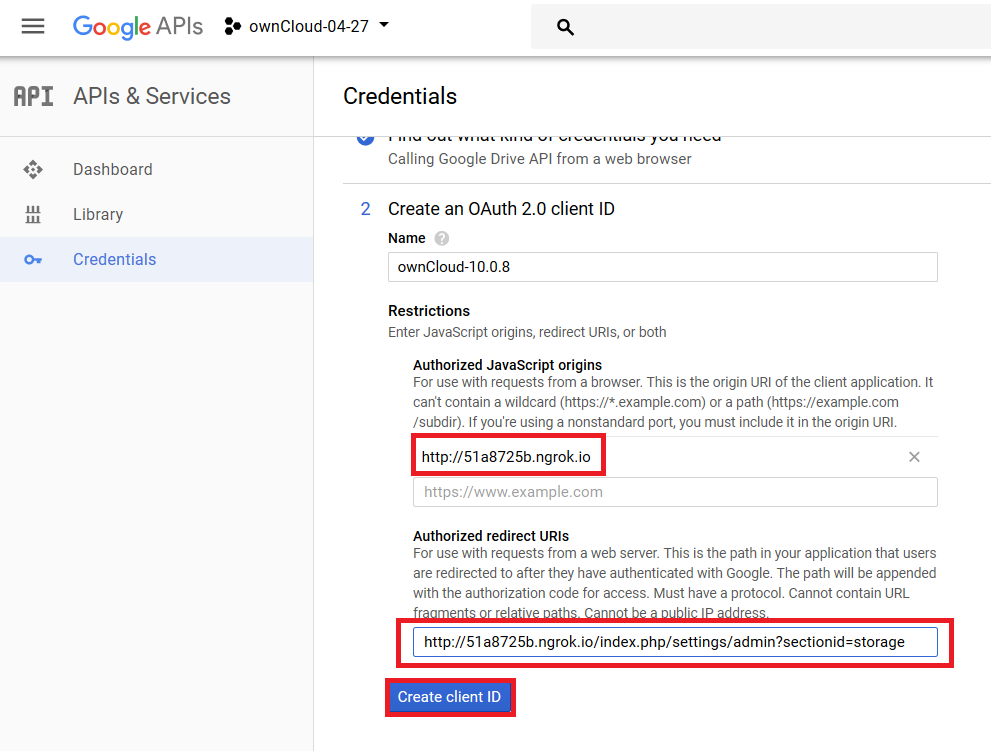Screen dimensions: 991x751
Task: Click the project dots icon beside ownCloud-04-27
Action: pos(233,27)
